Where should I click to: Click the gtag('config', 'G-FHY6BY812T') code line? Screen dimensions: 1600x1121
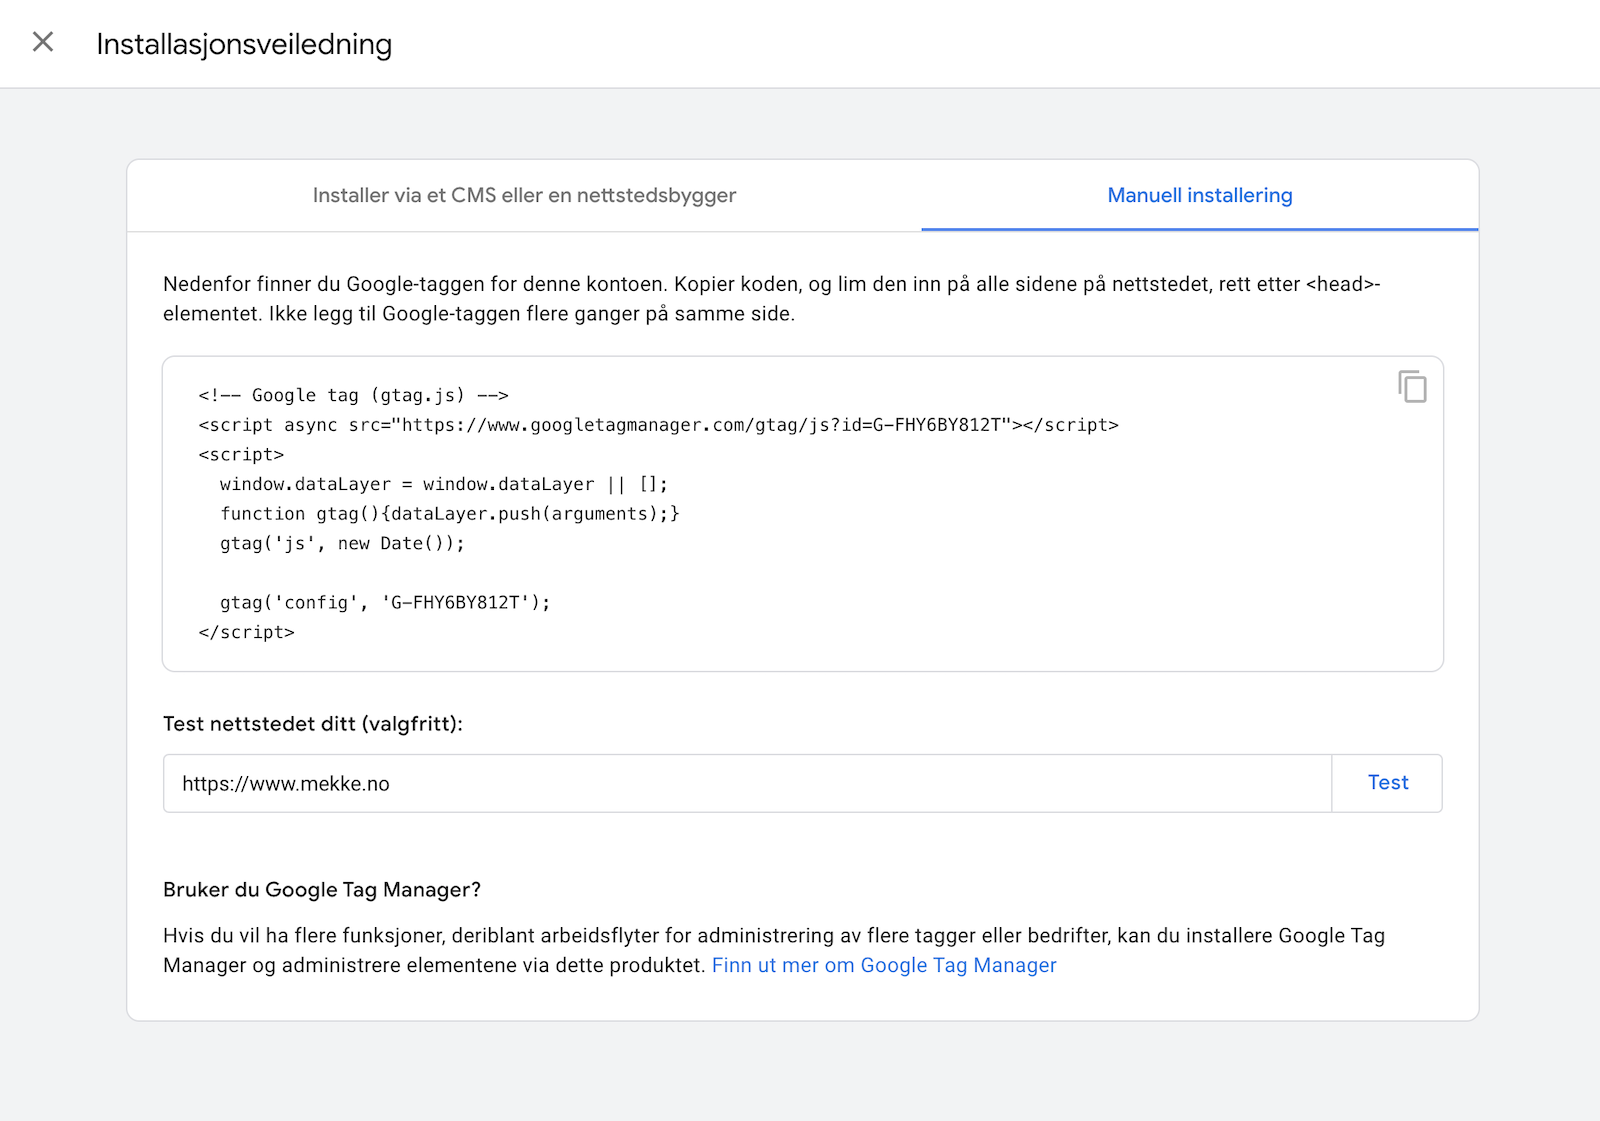tap(385, 602)
